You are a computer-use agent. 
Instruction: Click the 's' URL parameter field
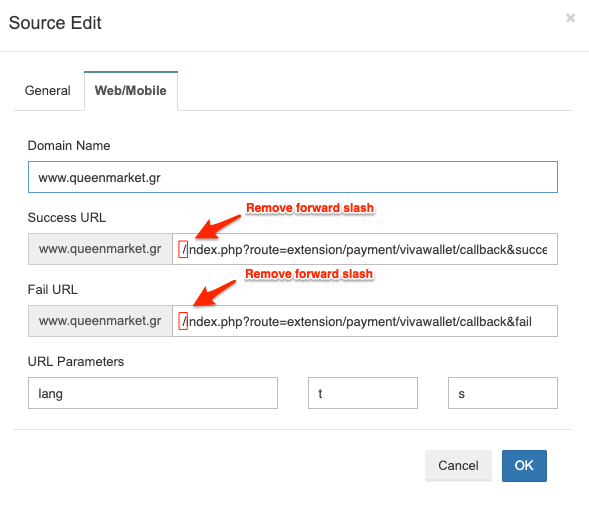pyautogui.click(x=503, y=393)
